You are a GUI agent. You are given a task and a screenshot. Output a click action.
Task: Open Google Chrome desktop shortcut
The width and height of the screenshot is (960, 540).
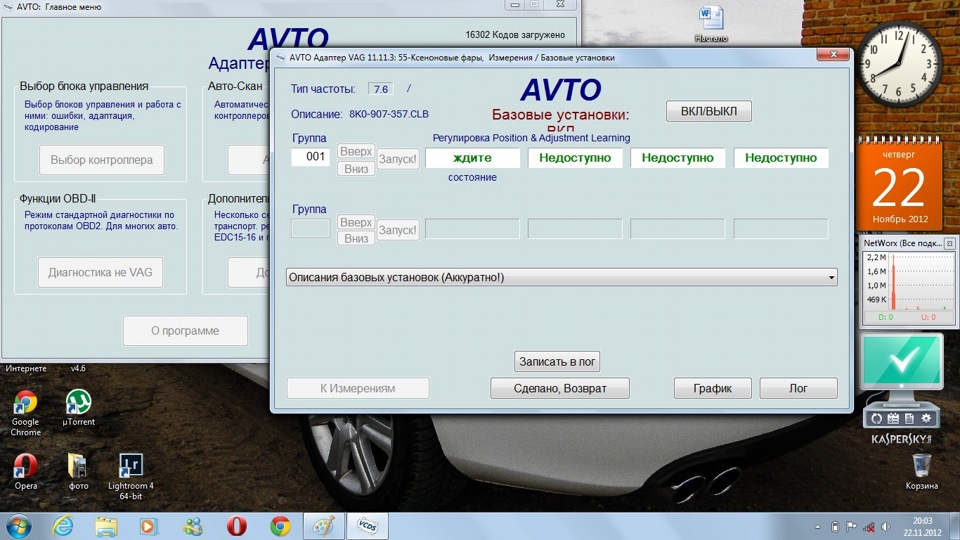pyautogui.click(x=25, y=413)
